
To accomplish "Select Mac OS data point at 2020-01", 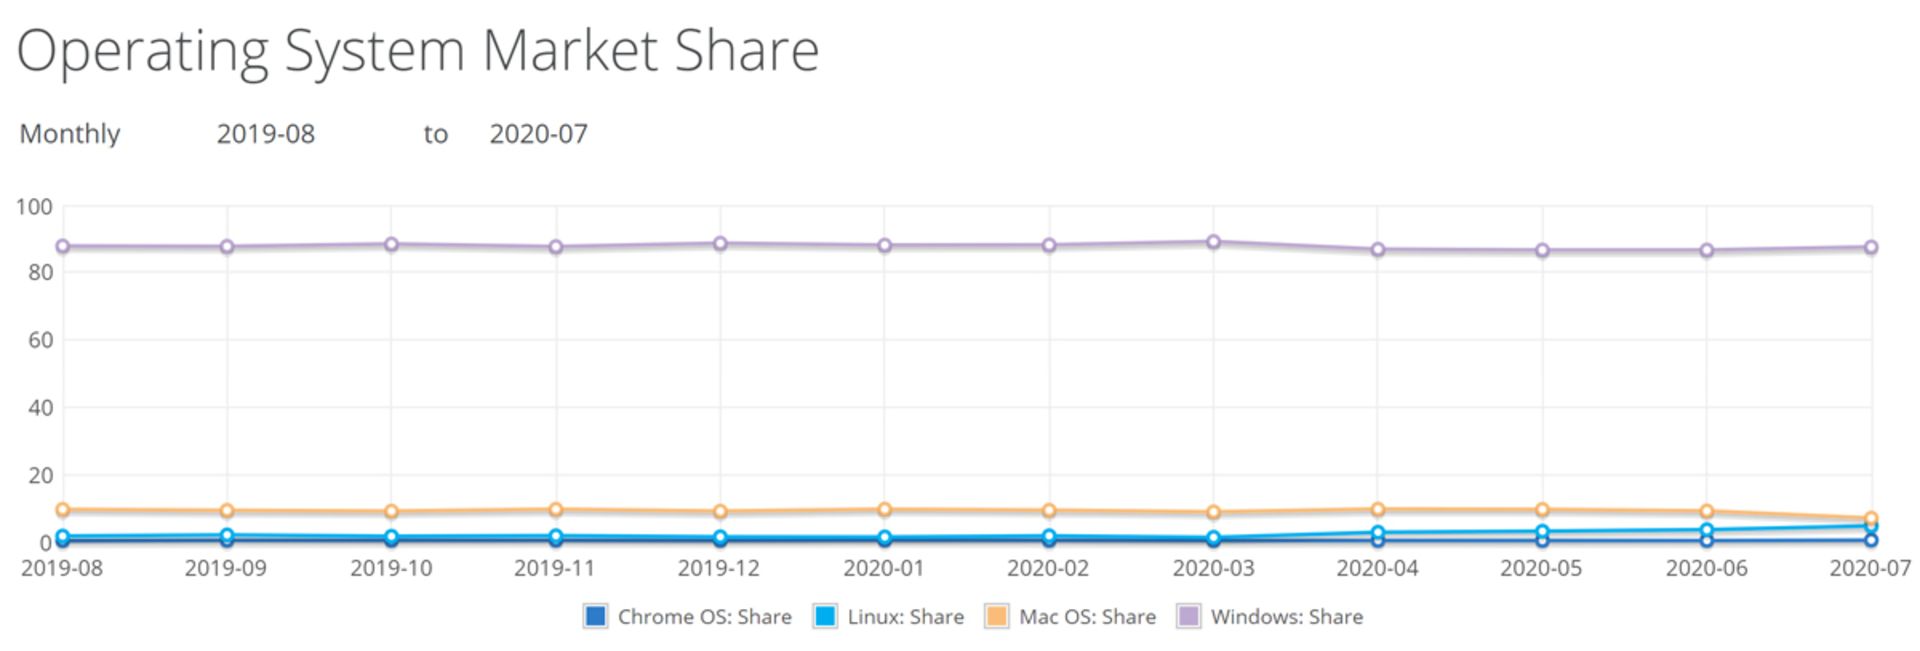I will tap(885, 510).
